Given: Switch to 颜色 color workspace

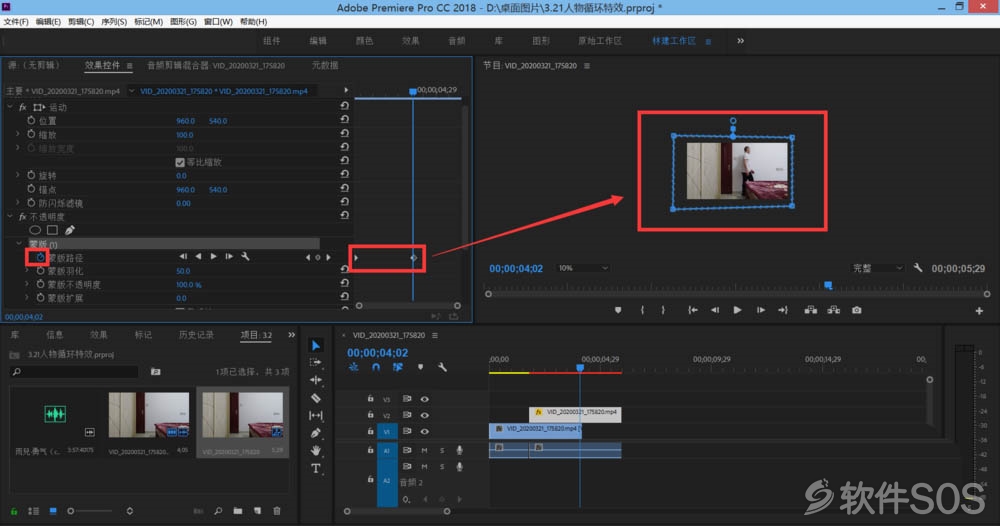Looking at the screenshot, I should (364, 41).
